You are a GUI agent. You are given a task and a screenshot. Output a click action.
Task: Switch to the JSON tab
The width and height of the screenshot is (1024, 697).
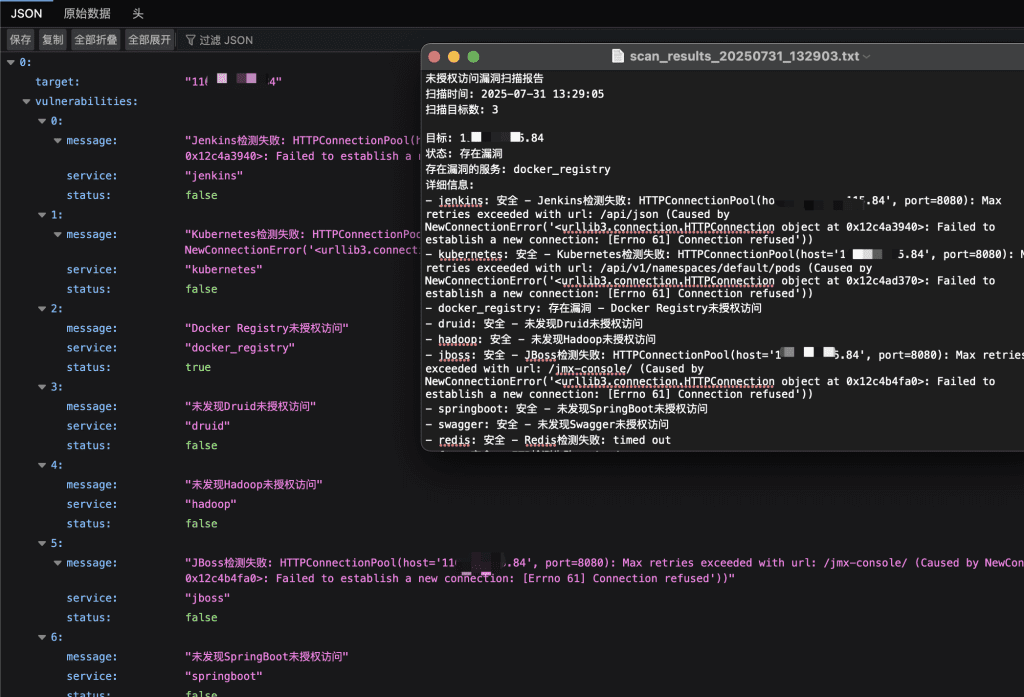point(26,13)
